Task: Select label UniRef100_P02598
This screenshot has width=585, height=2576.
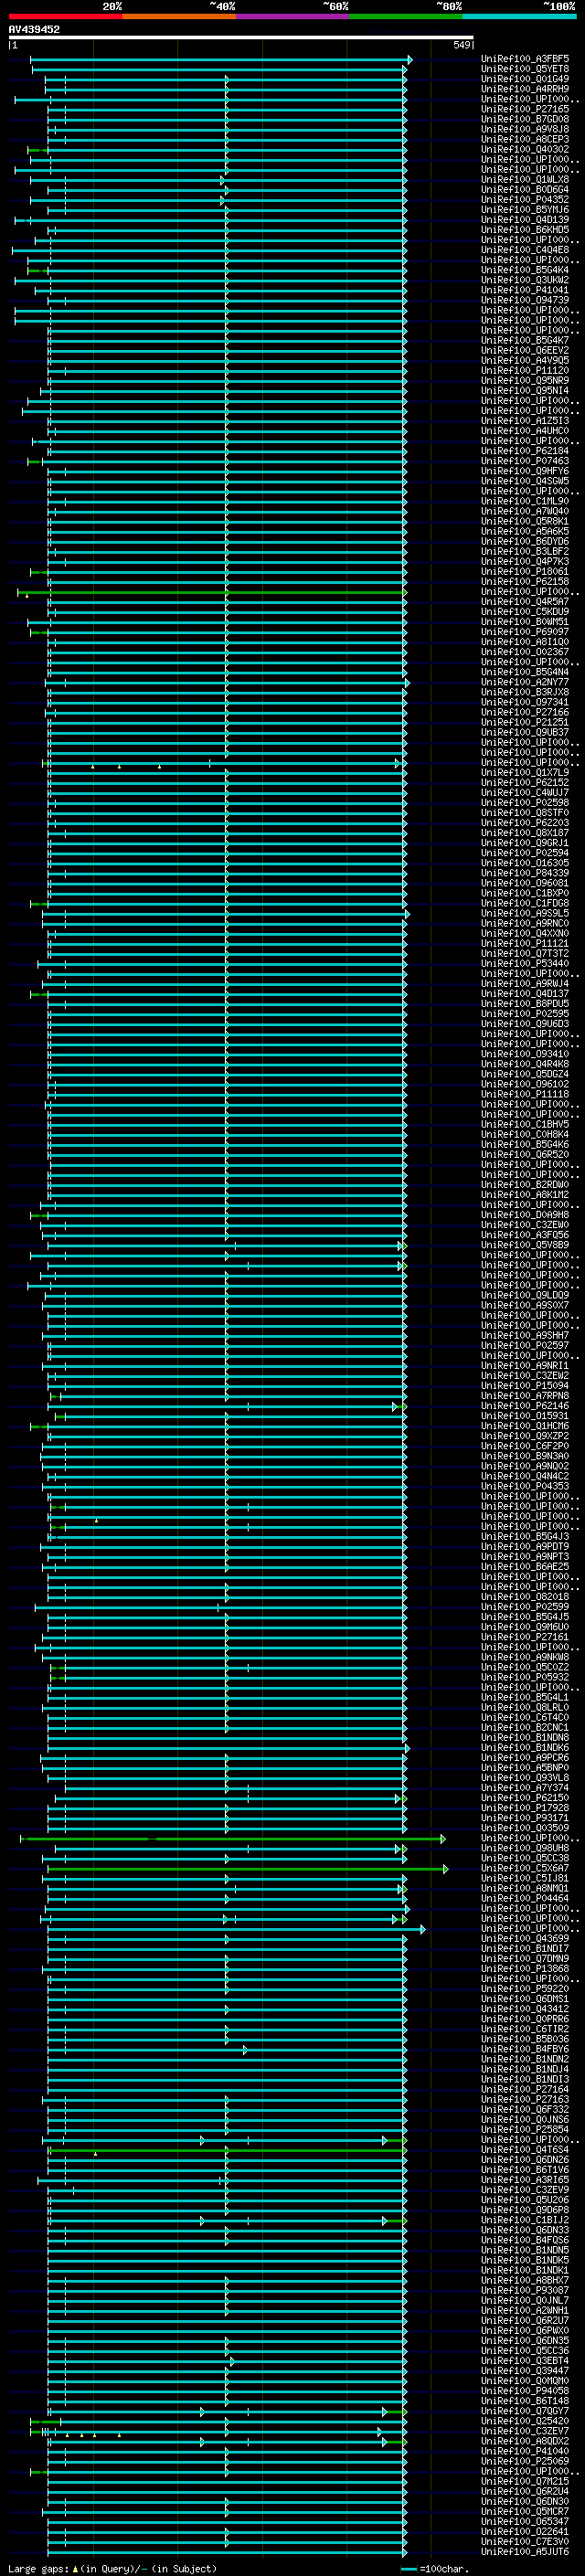Action: tap(525, 803)
